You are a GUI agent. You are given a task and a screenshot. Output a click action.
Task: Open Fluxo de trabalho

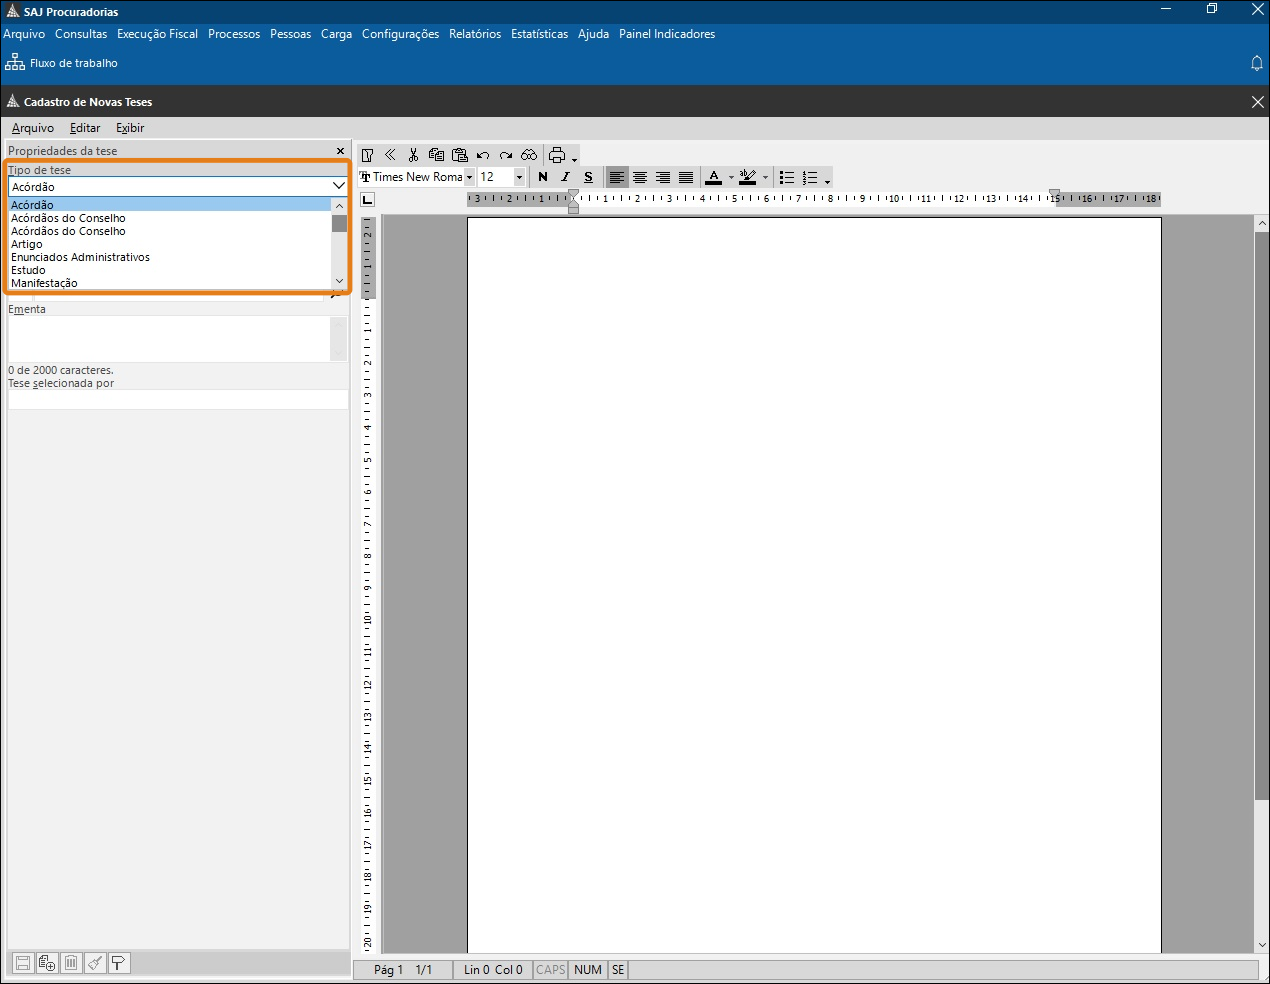coord(62,63)
